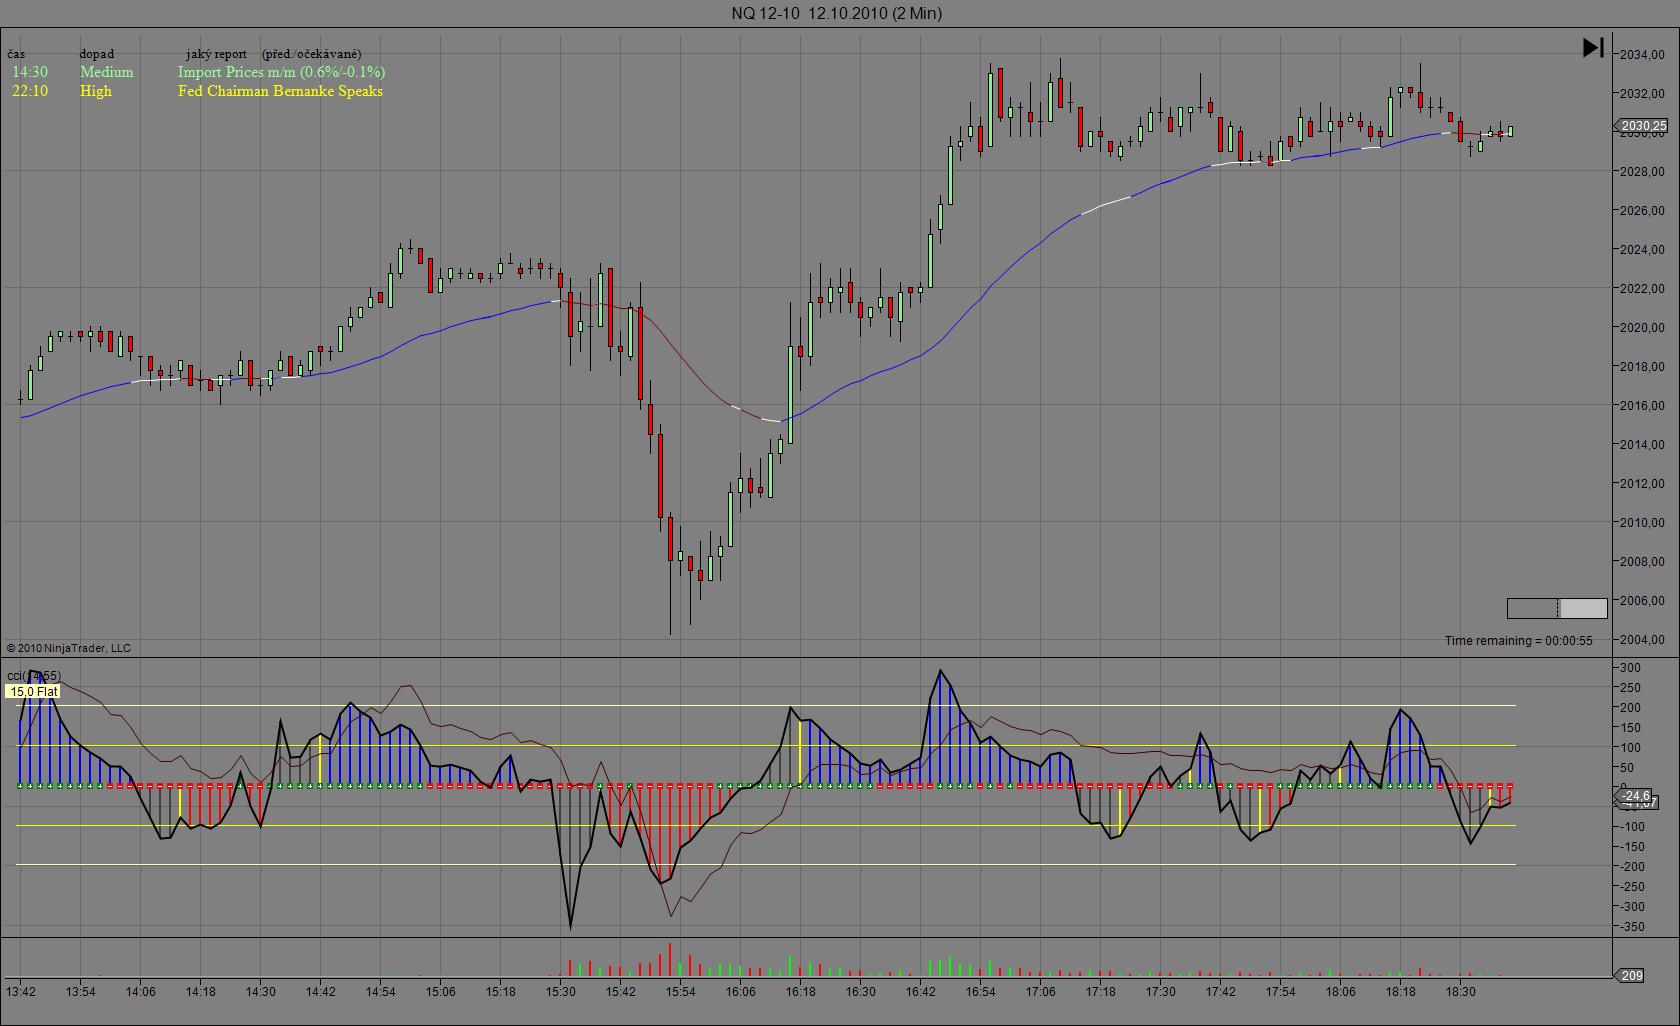Click the 18:30 time axis label
Viewport: 1680px width, 1026px height.
point(1460,992)
